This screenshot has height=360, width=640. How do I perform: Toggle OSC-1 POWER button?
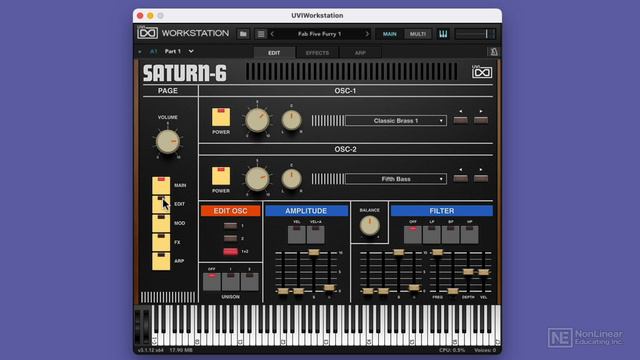pos(221,118)
